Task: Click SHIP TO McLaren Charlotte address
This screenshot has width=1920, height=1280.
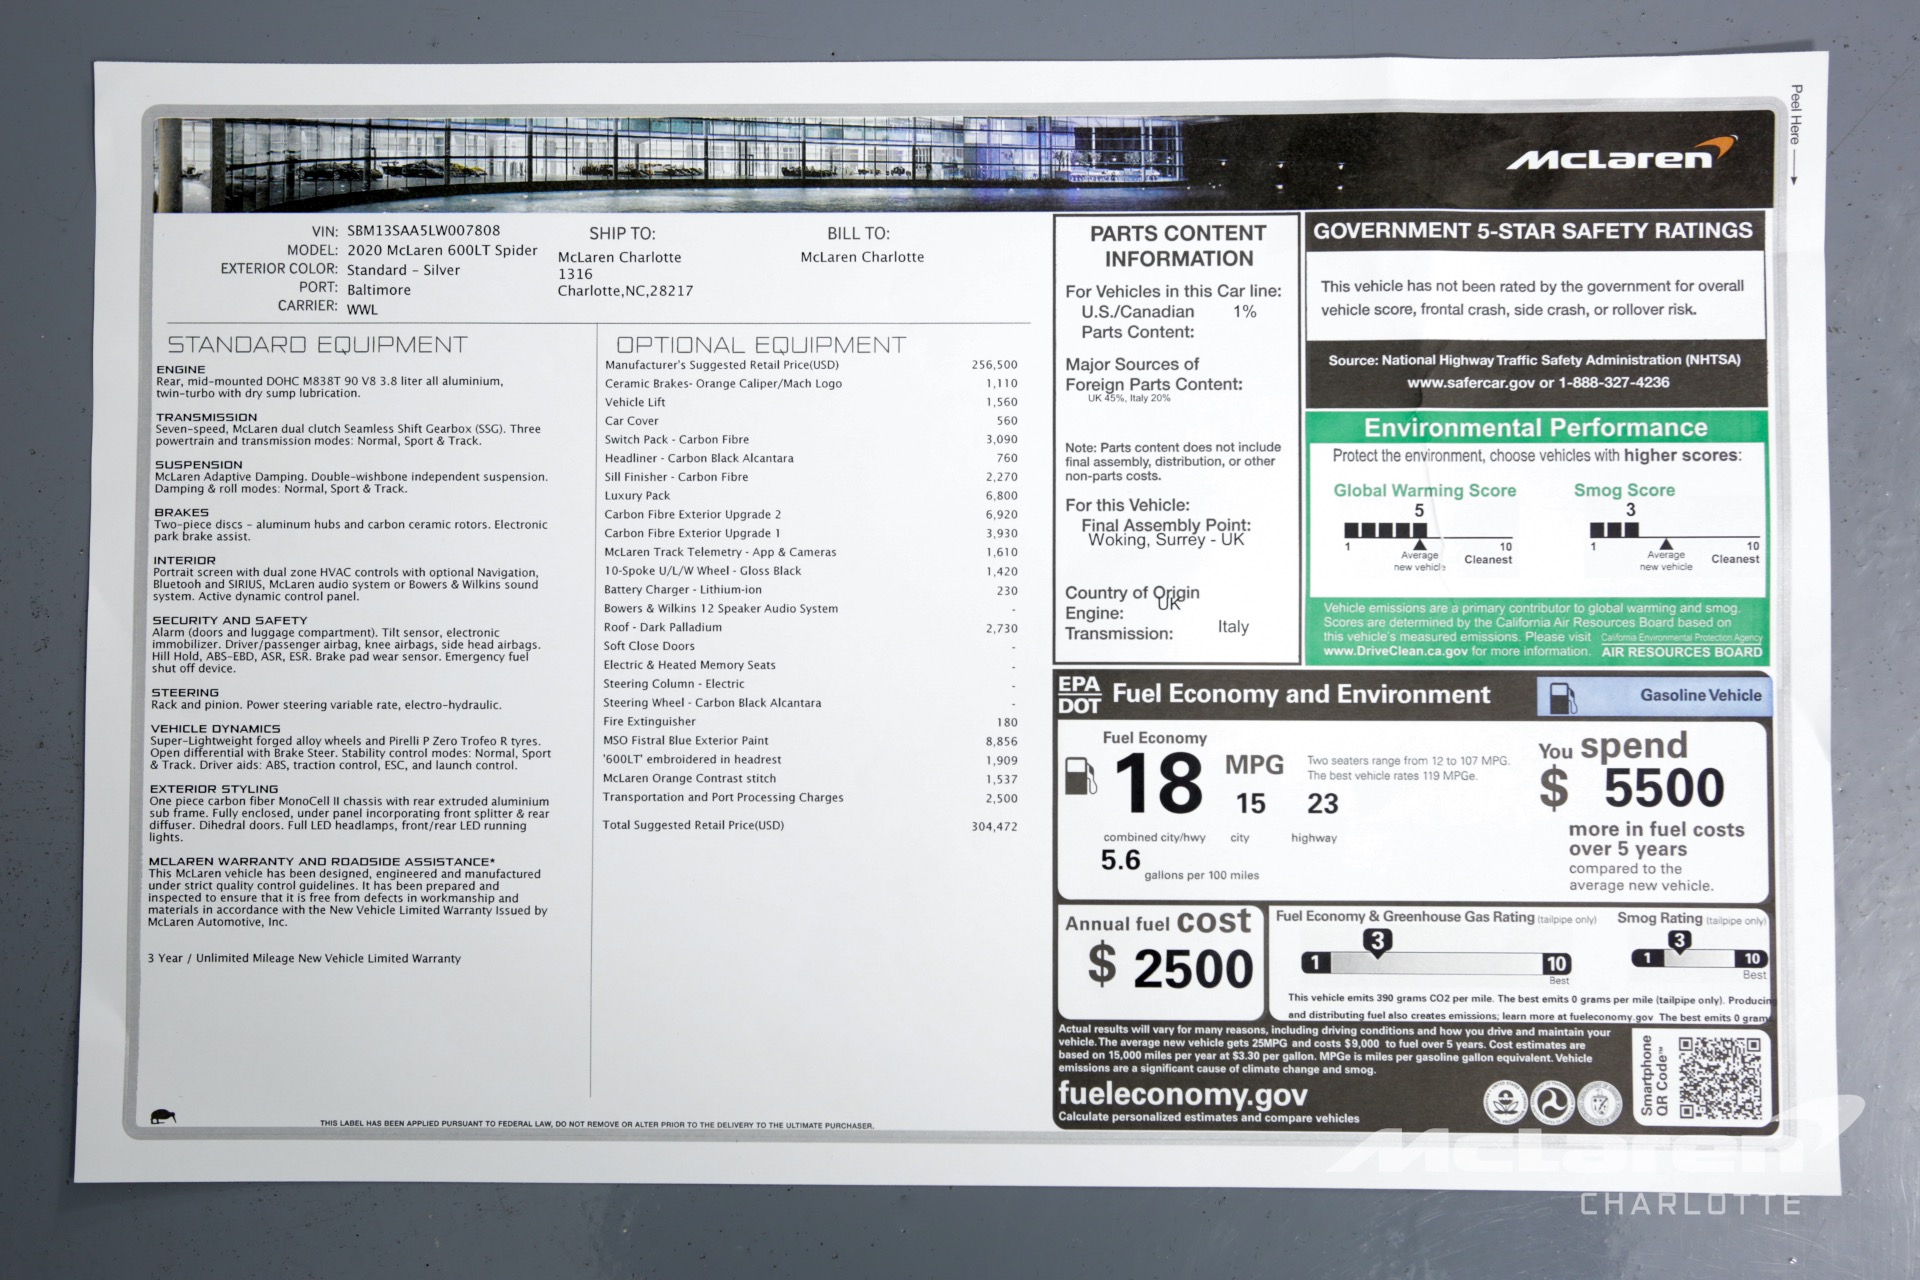Action: coord(625,273)
